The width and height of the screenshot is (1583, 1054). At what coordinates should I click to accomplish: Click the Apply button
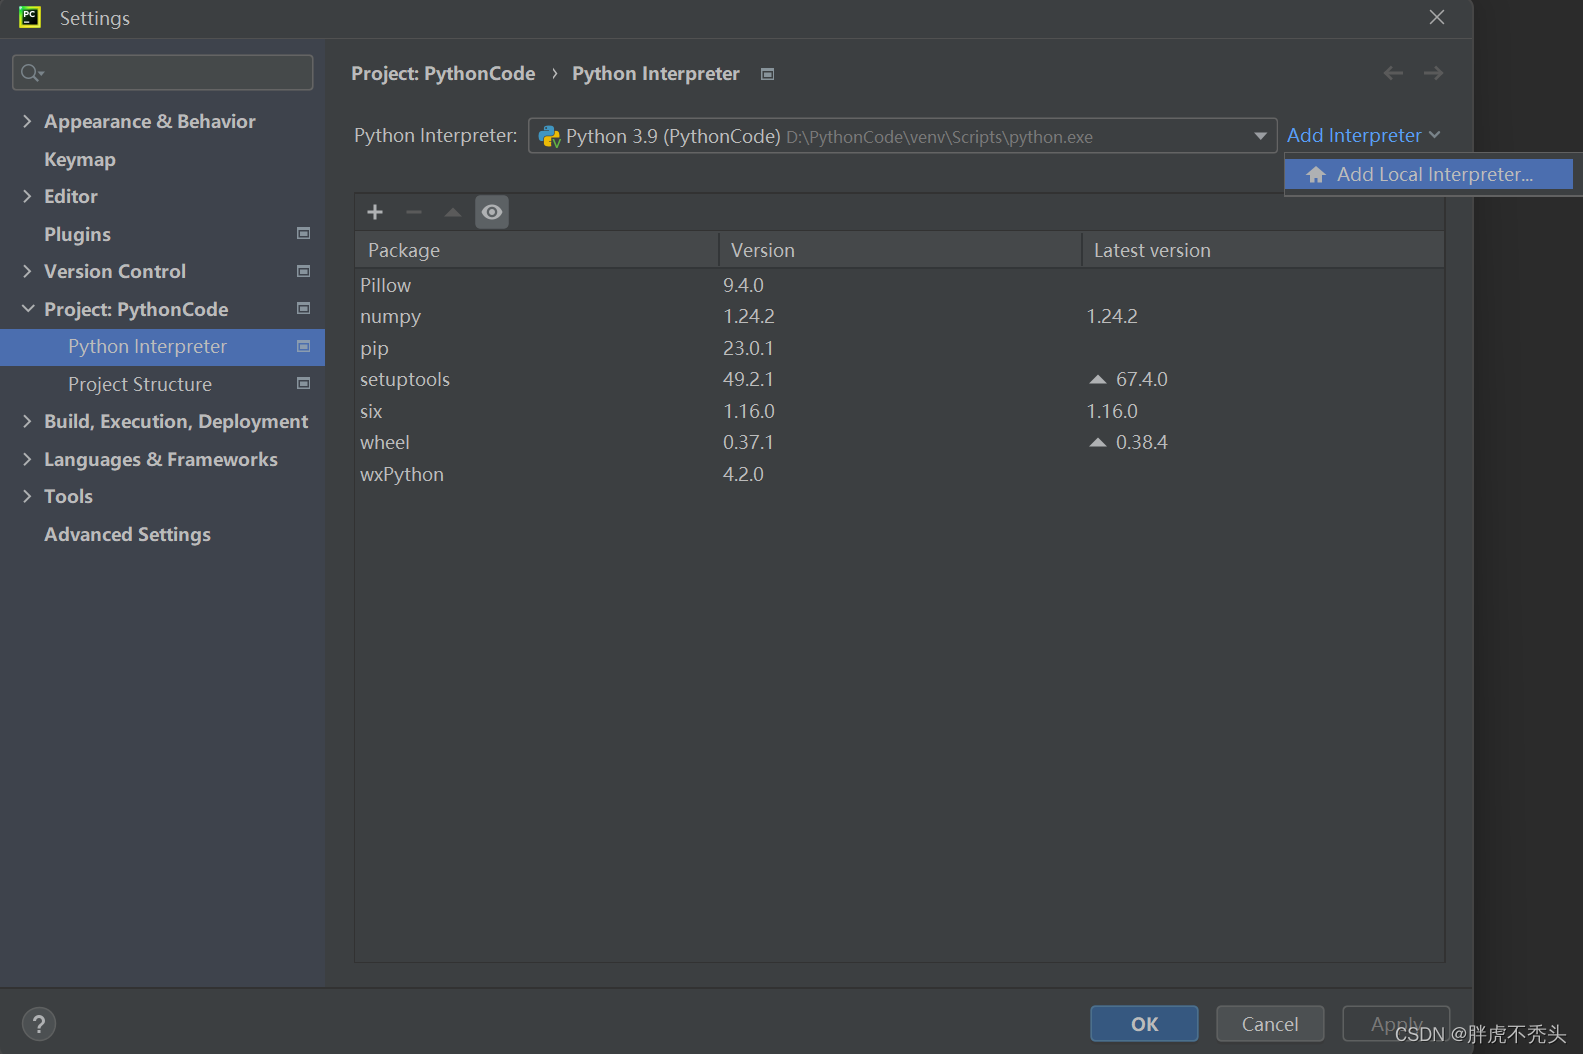pyautogui.click(x=1396, y=1024)
